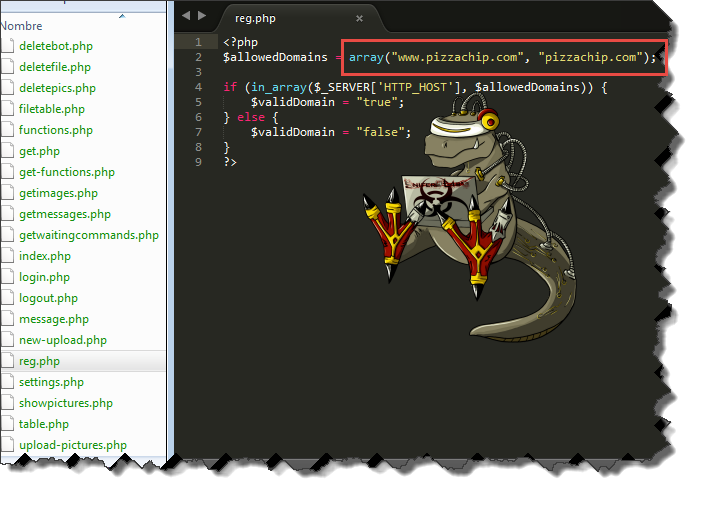This screenshot has width=709, height=508.
Task: Open settings.php file
Action: click(51, 382)
